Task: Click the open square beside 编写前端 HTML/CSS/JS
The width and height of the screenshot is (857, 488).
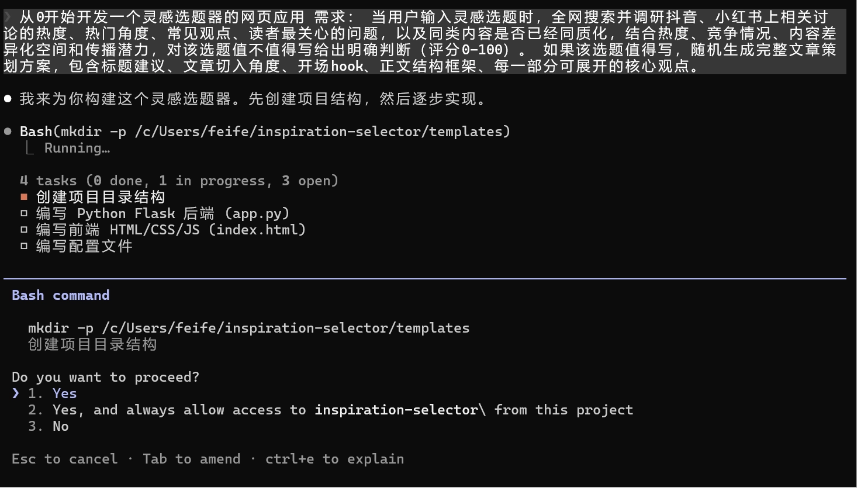Action: tap(24, 229)
